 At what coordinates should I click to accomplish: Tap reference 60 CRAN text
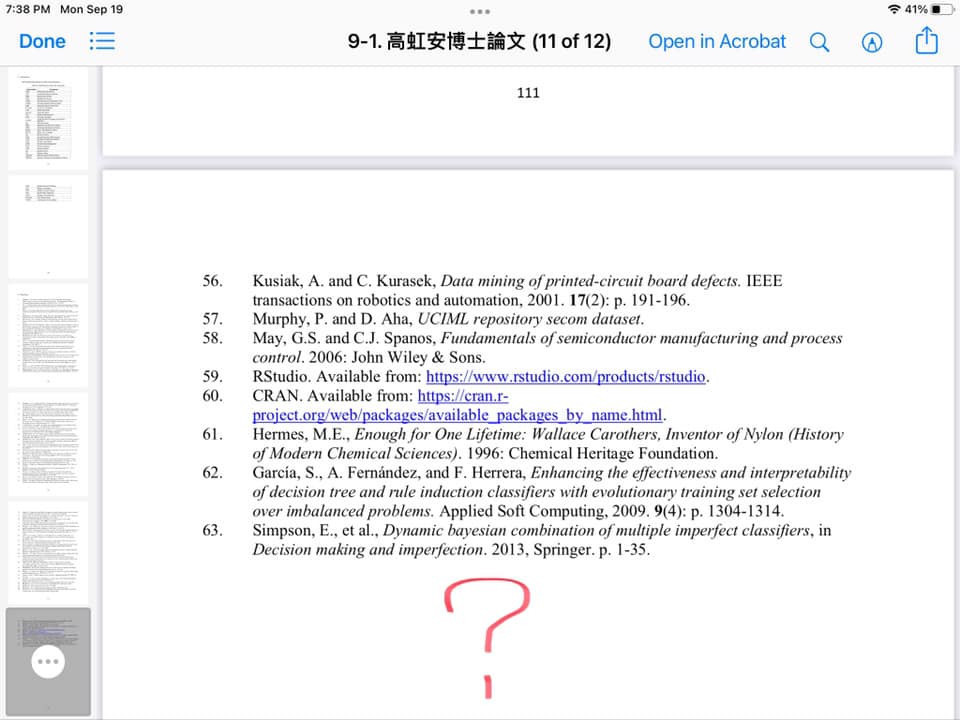pyautogui.click(x=332, y=396)
